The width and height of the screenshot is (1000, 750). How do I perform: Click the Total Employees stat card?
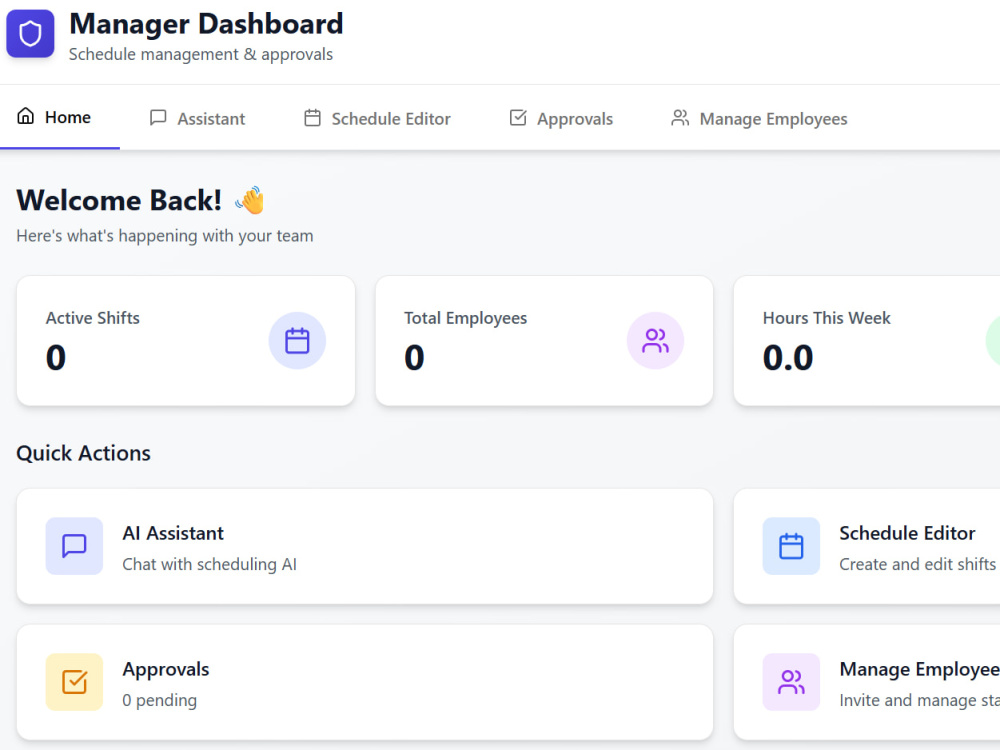[544, 341]
